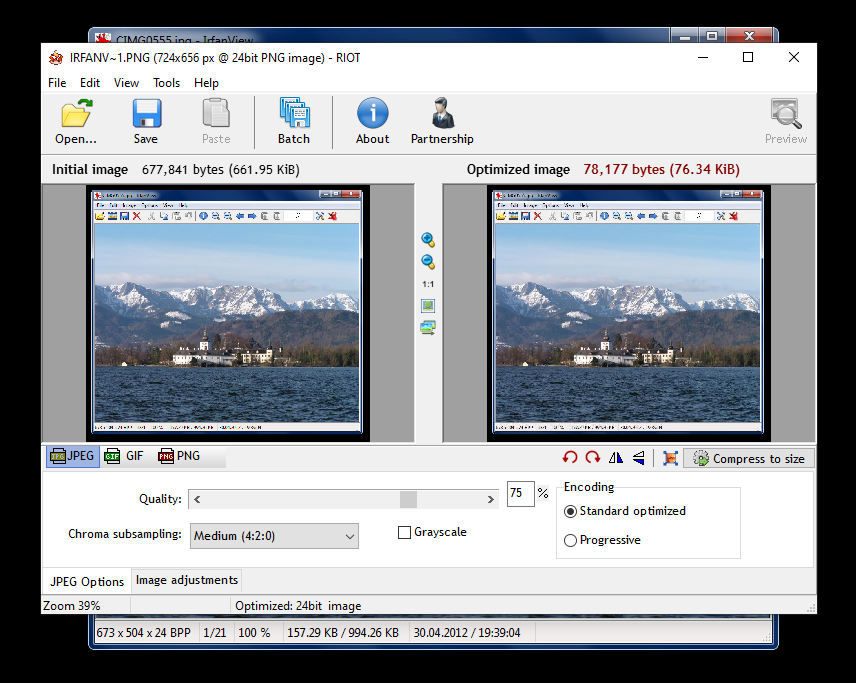Save the optimized image
Screen dimensions: 856x683
click(146, 121)
